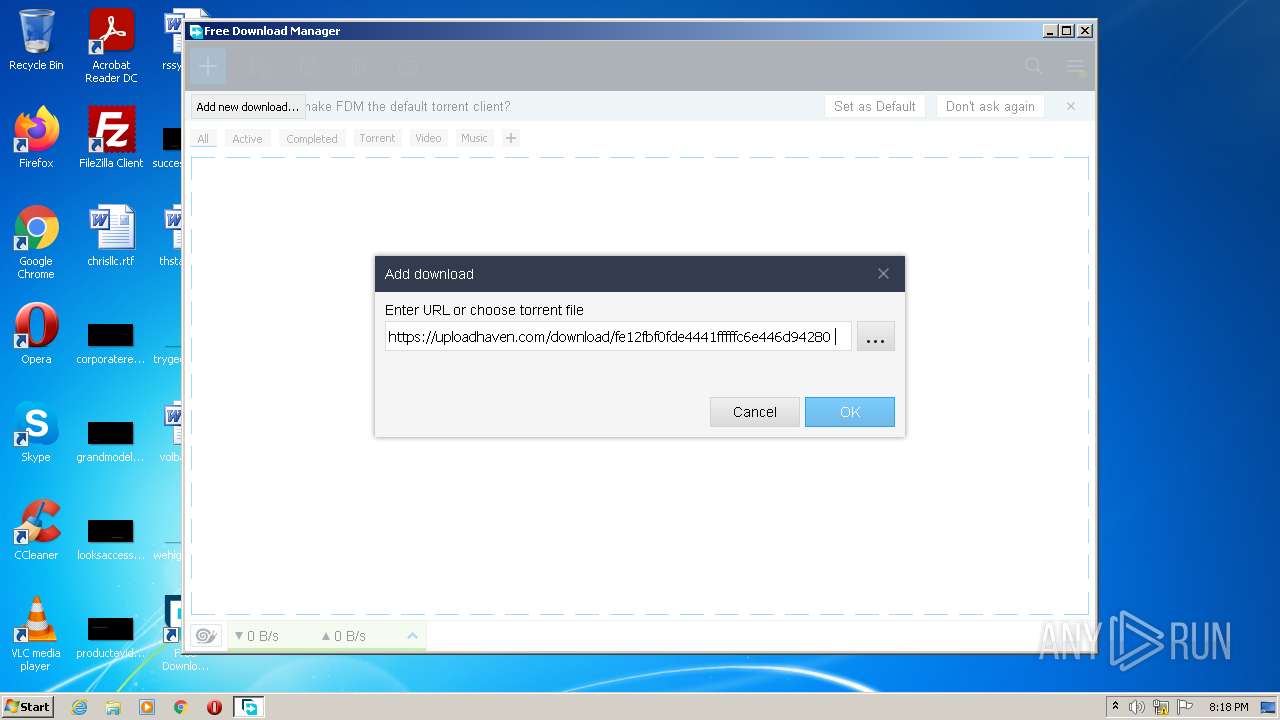
Task: Select the grandmodel... desktop file
Action: pyautogui.click(x=111, y=439)
